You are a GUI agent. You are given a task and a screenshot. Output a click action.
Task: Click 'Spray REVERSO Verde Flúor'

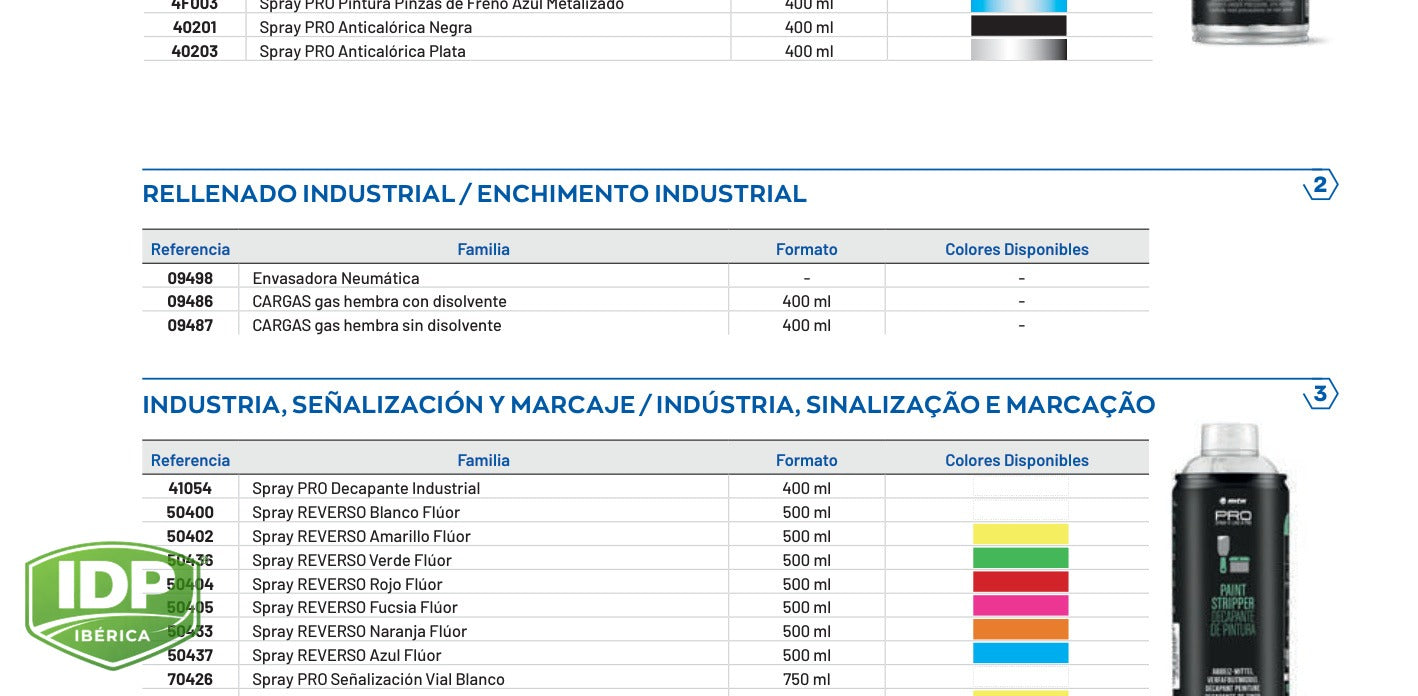coord(352,560)
